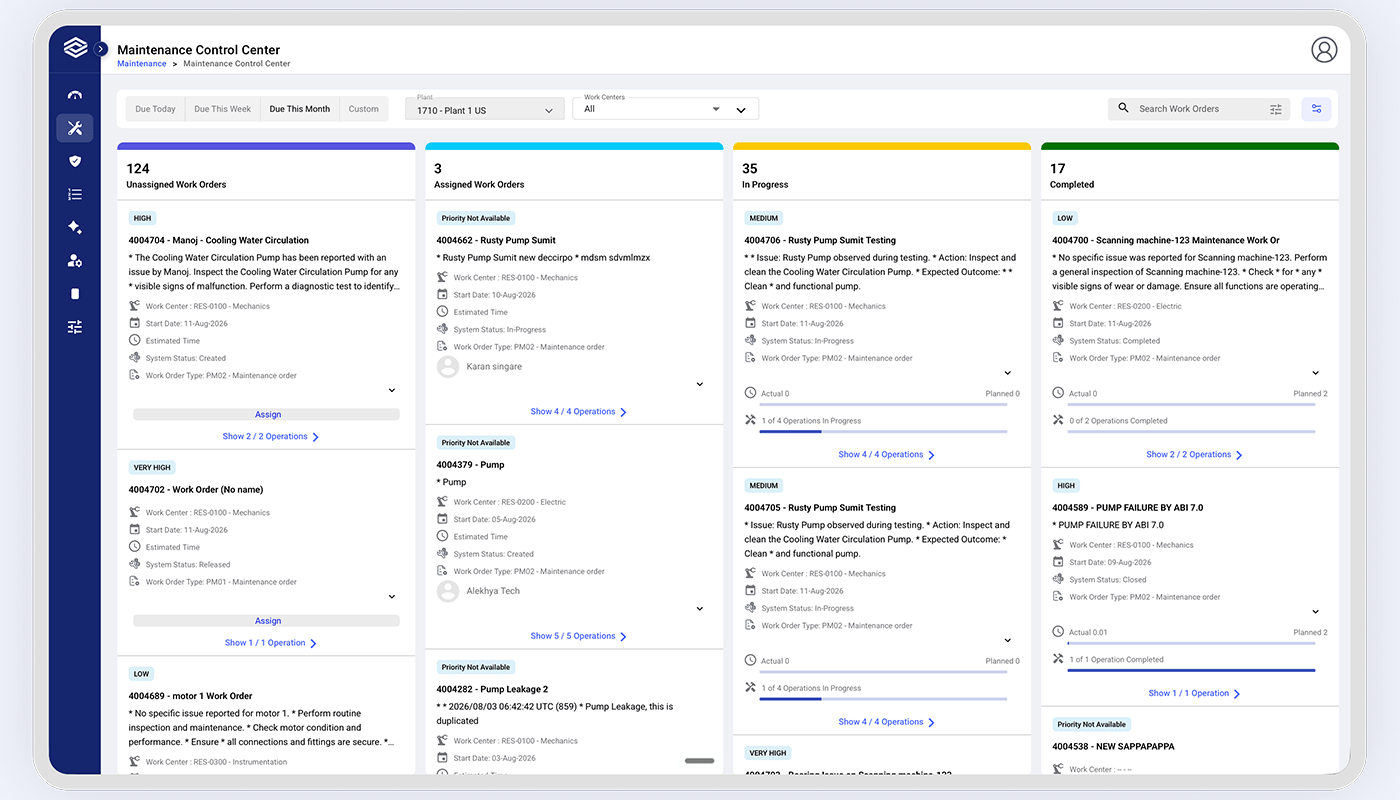Click operations progress bar of order 4004706
This screenshot has height=800, width=1400.
(x=883, y=432)
